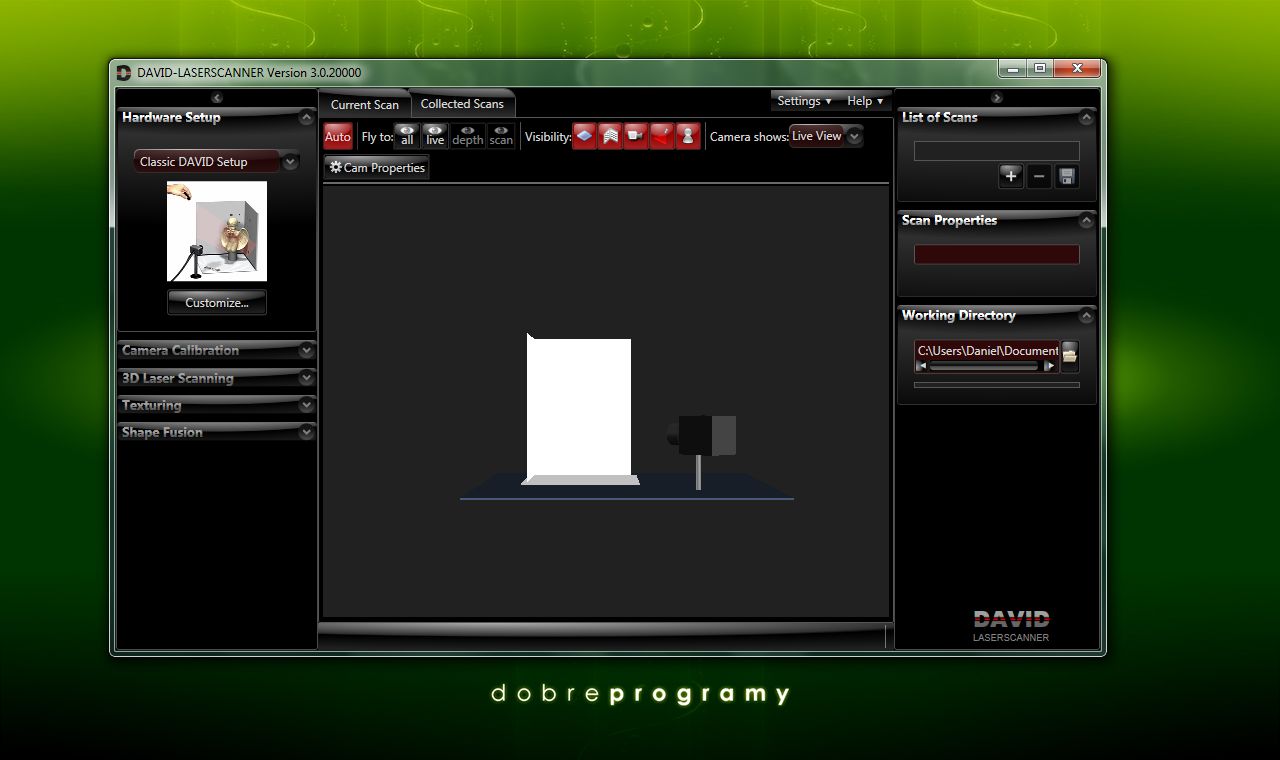Viewport: 1280px width, 760px height.
Task: Open the Settings menu
Action: 804,101
